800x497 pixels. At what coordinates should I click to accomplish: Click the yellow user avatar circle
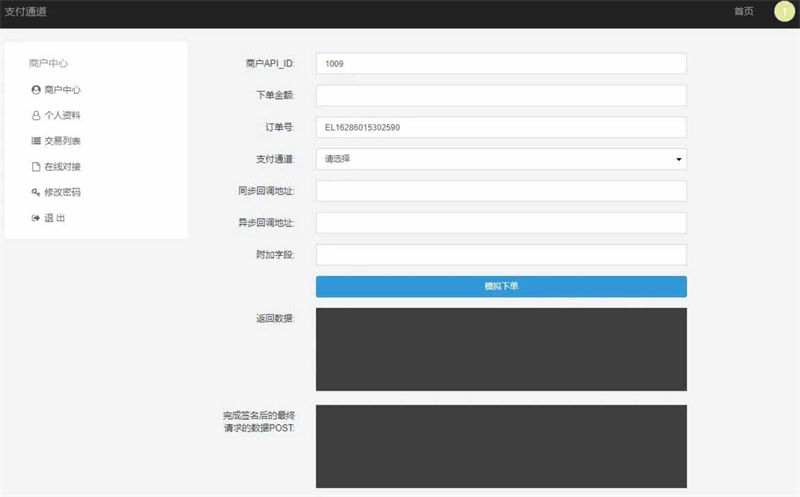pos(785,12)
